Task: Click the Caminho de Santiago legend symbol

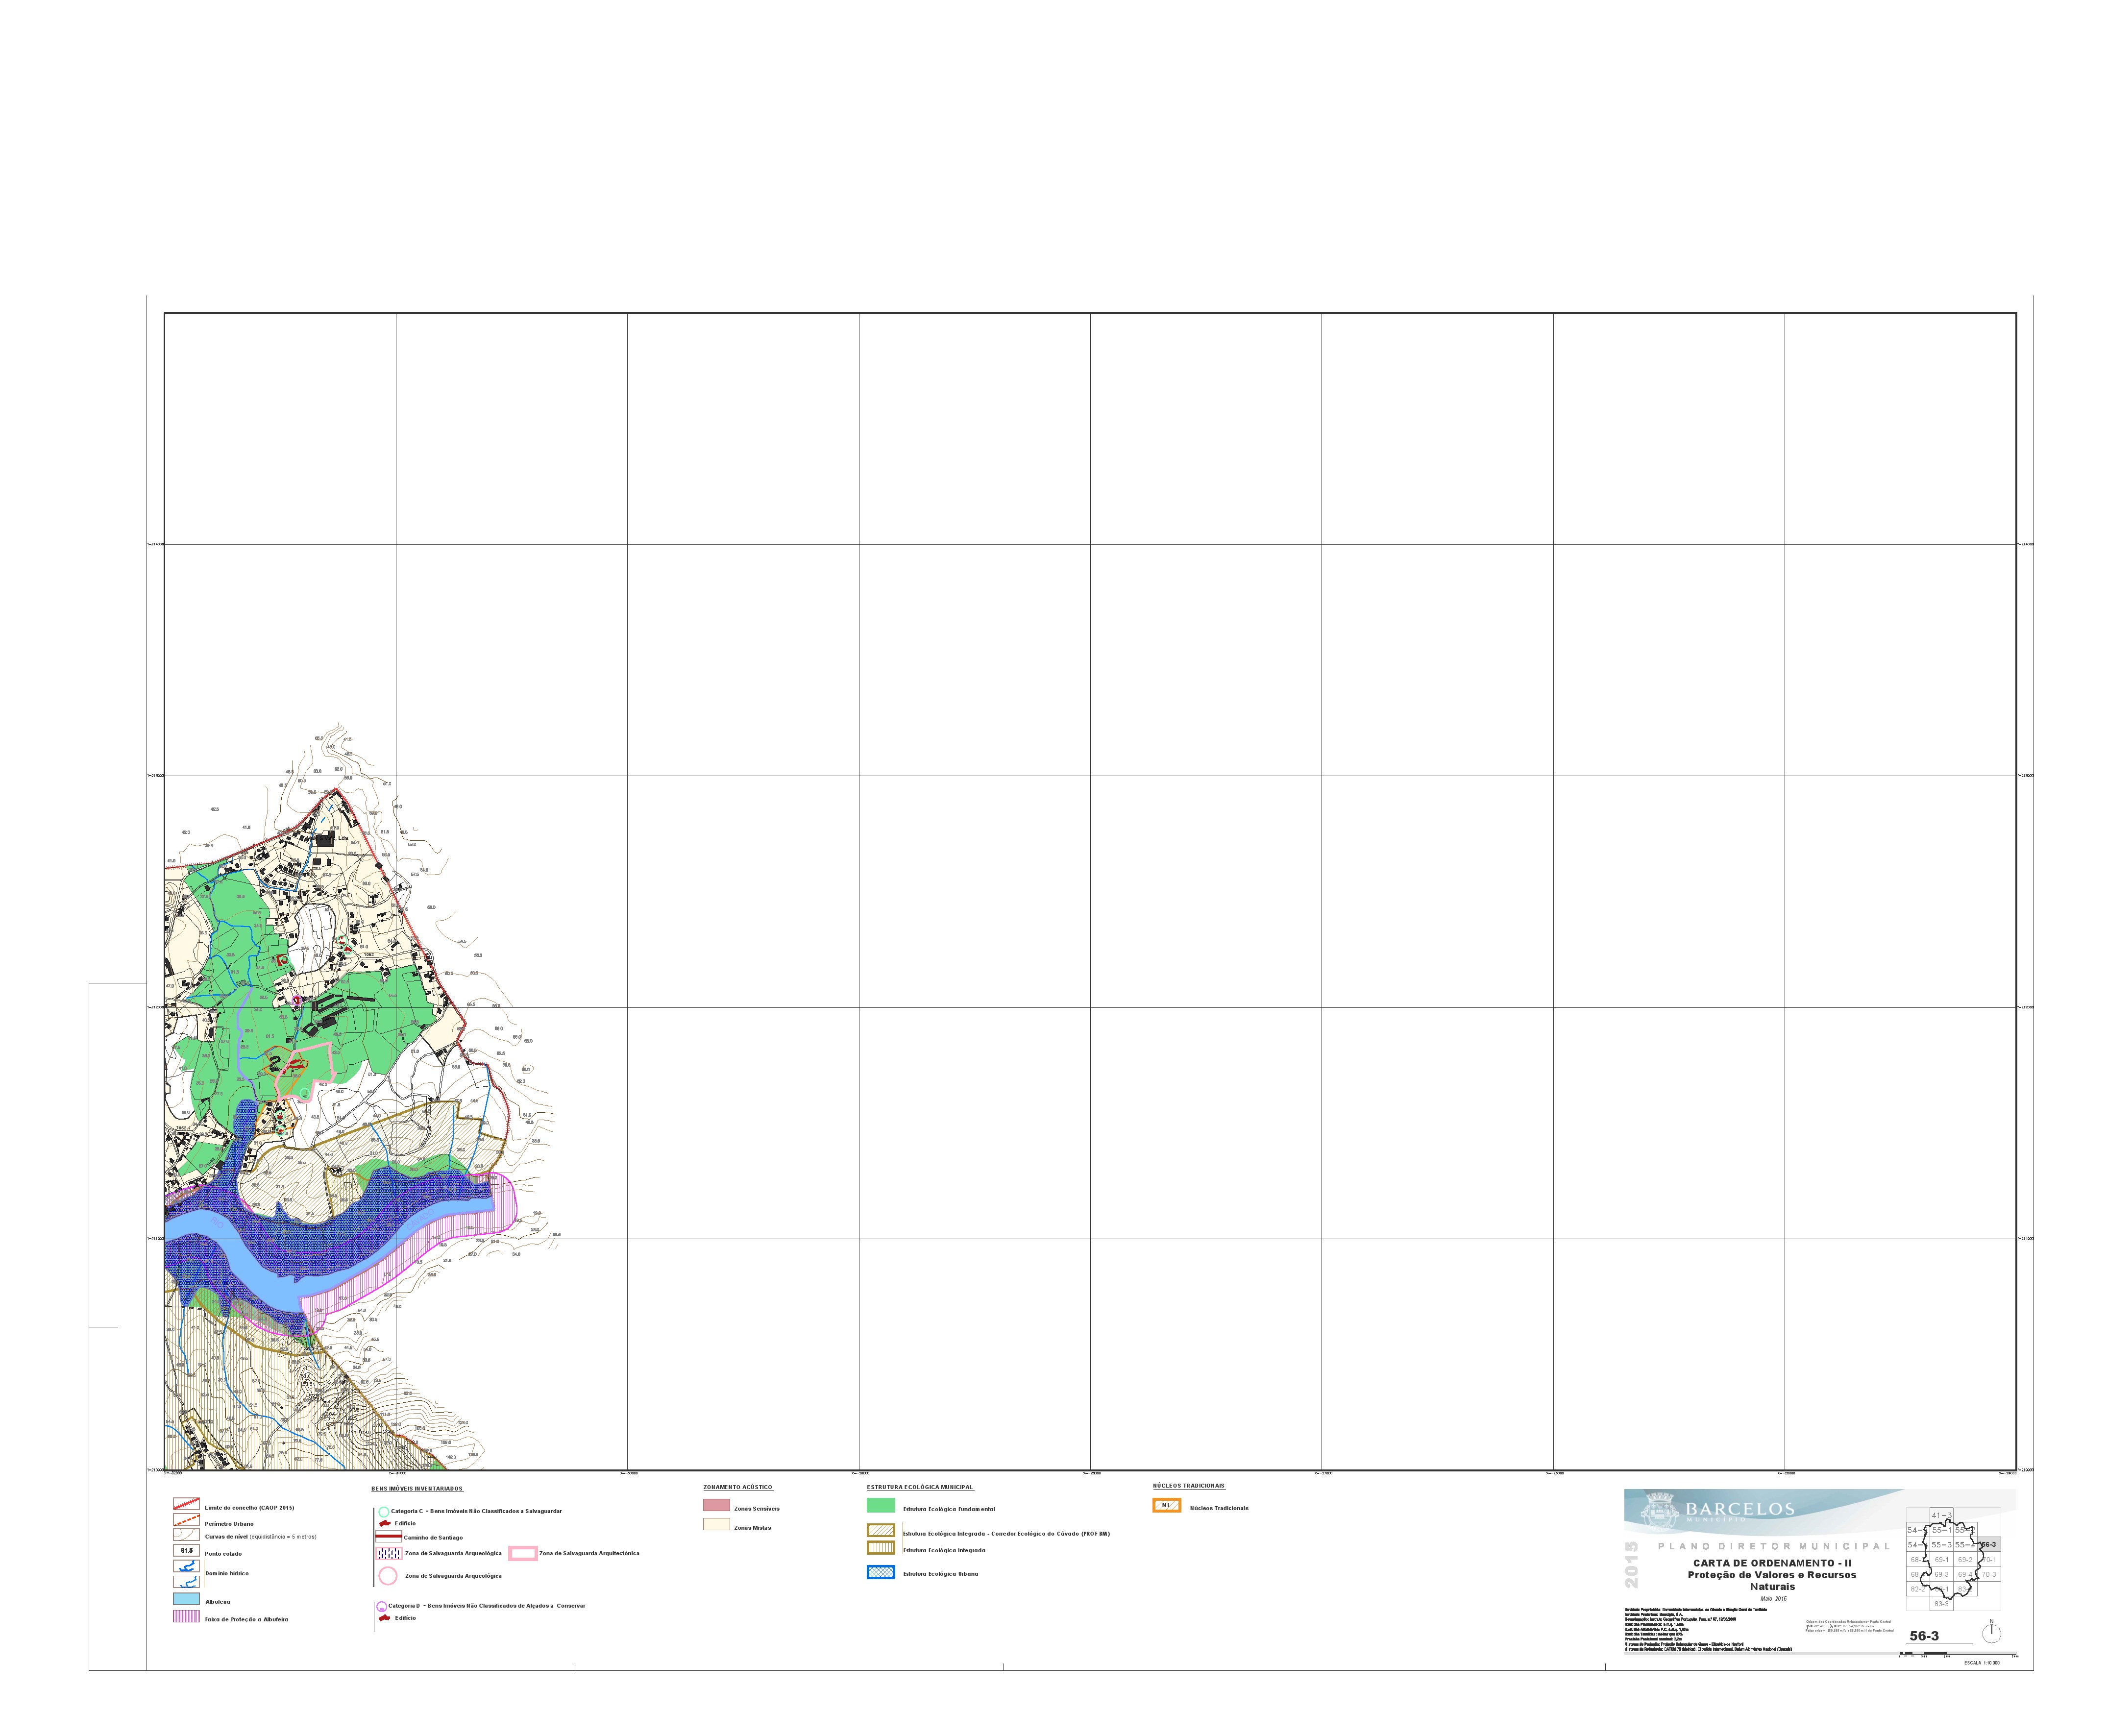Action: [389, 1536]
